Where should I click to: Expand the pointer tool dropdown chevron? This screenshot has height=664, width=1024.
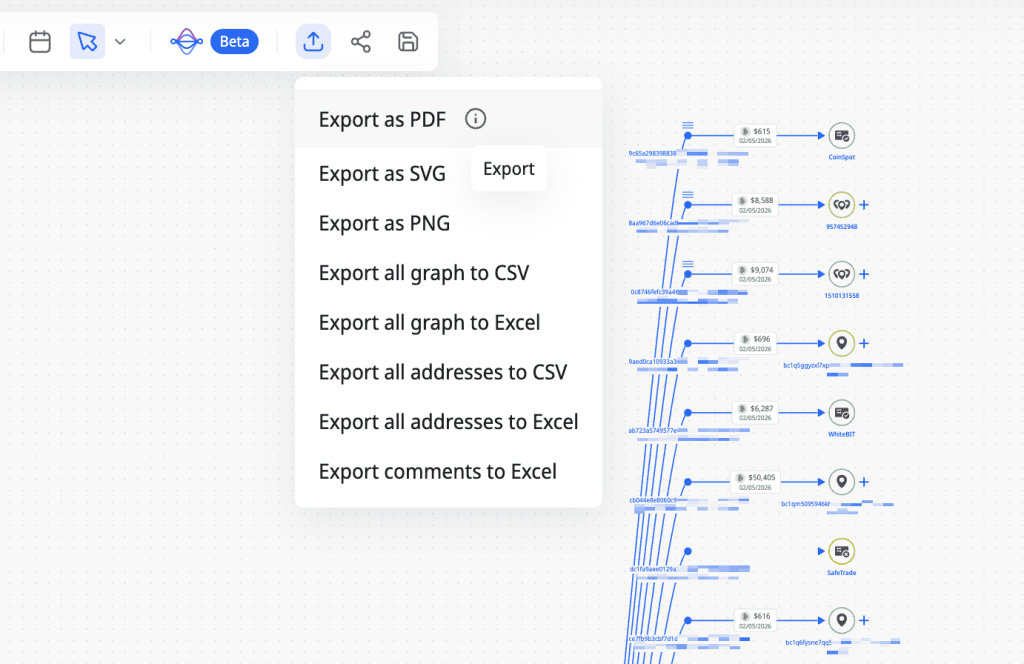coord(120,42)
